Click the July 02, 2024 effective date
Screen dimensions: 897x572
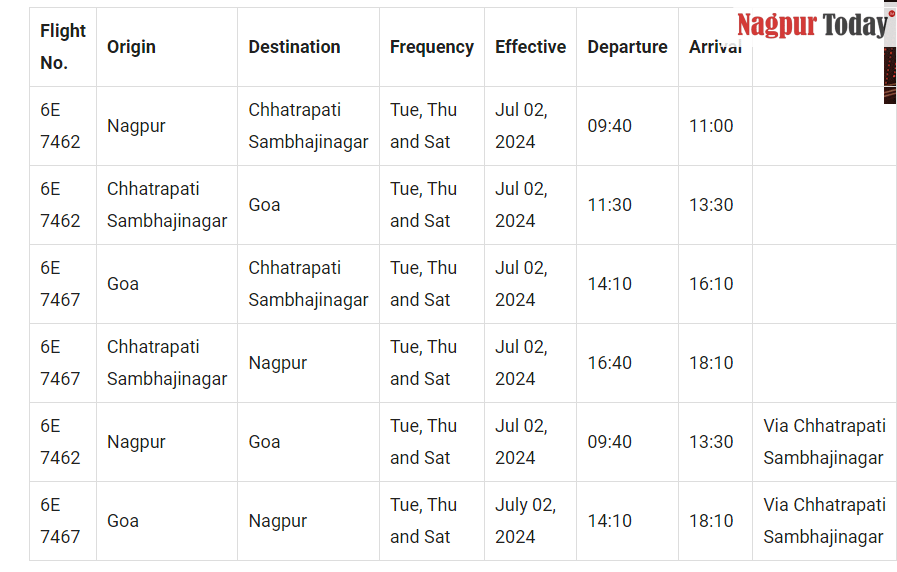click(x=525, y=521)
